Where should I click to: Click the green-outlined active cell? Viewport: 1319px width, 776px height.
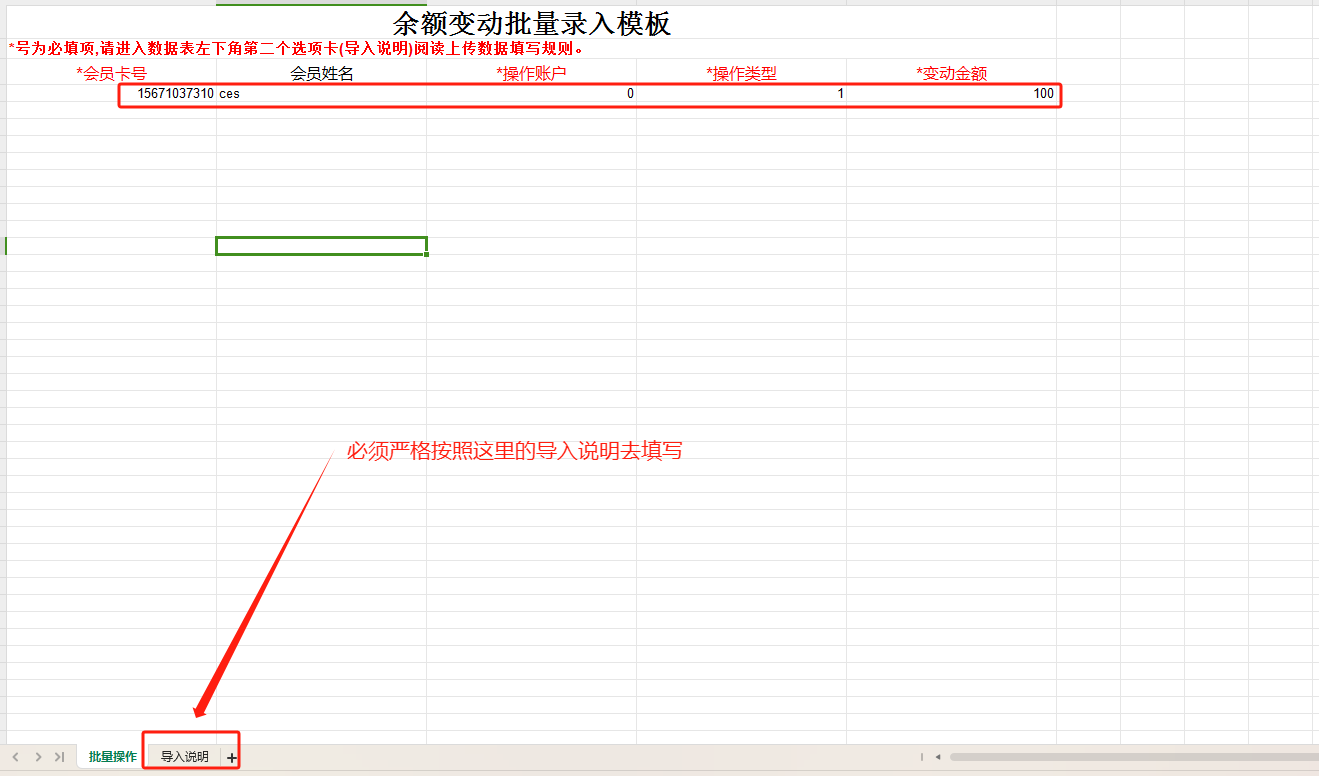pos(321,246)
